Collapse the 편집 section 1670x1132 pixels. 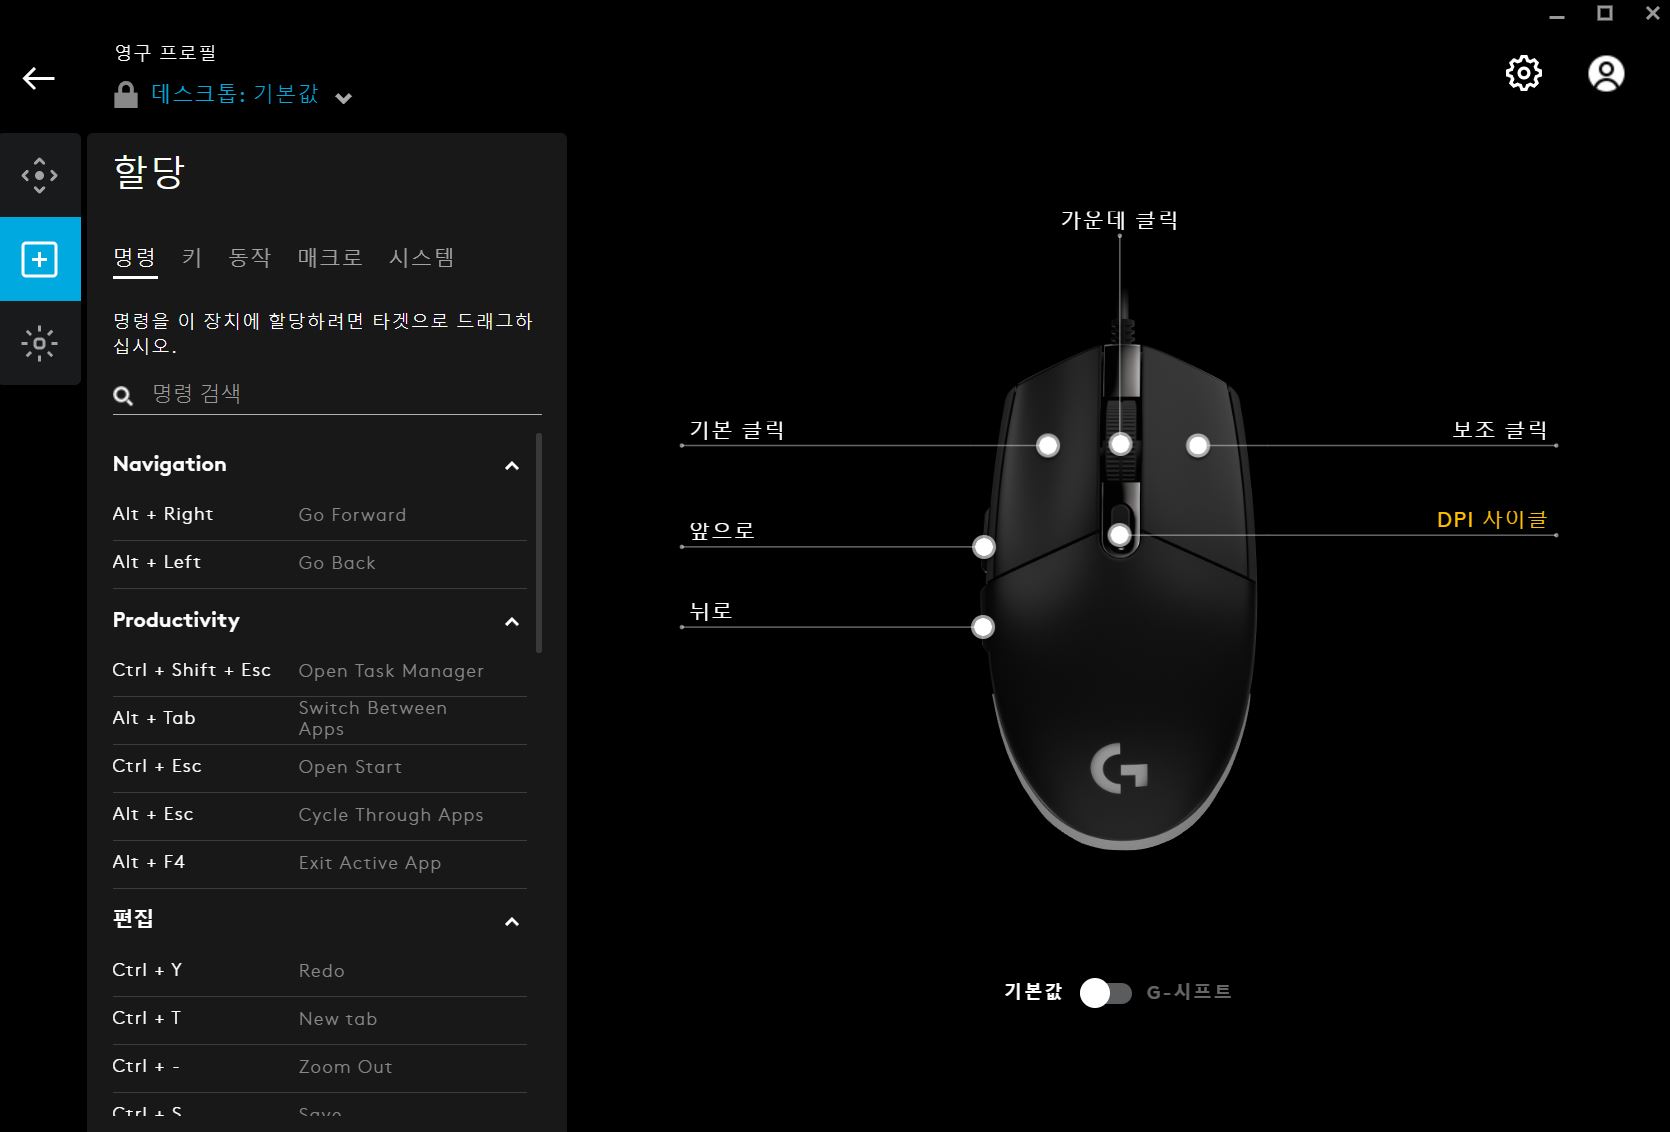[x=512, y=922]
